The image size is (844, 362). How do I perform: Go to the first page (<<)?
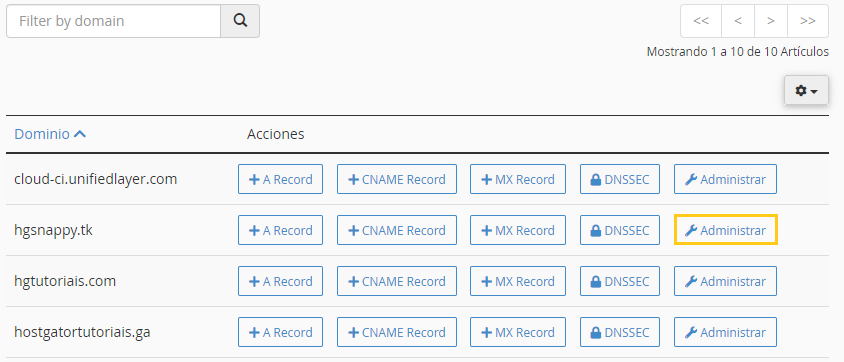coord(701,21)
